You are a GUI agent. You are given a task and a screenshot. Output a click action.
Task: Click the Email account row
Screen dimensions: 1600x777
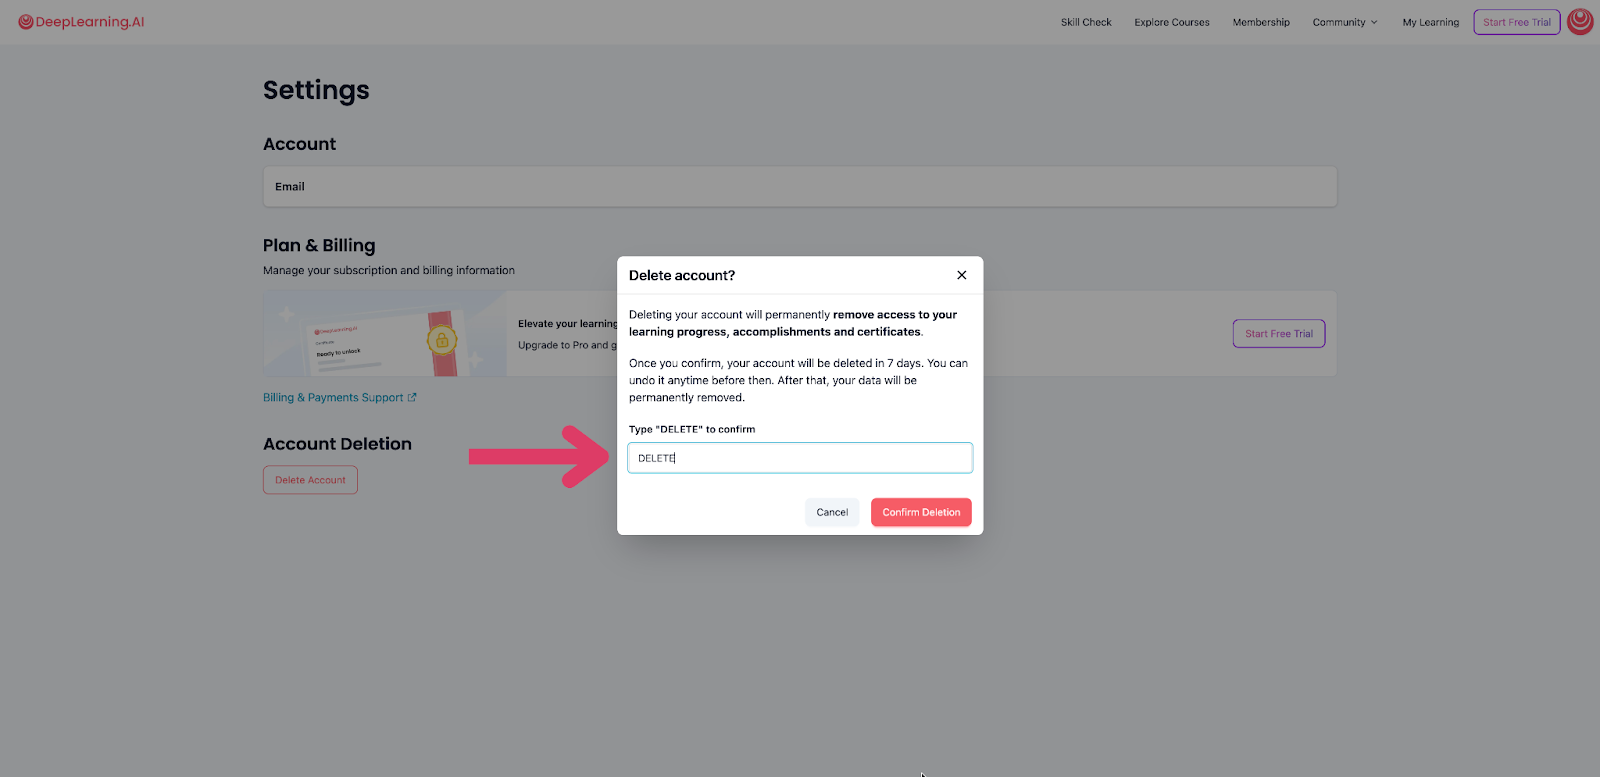[799, 187]
